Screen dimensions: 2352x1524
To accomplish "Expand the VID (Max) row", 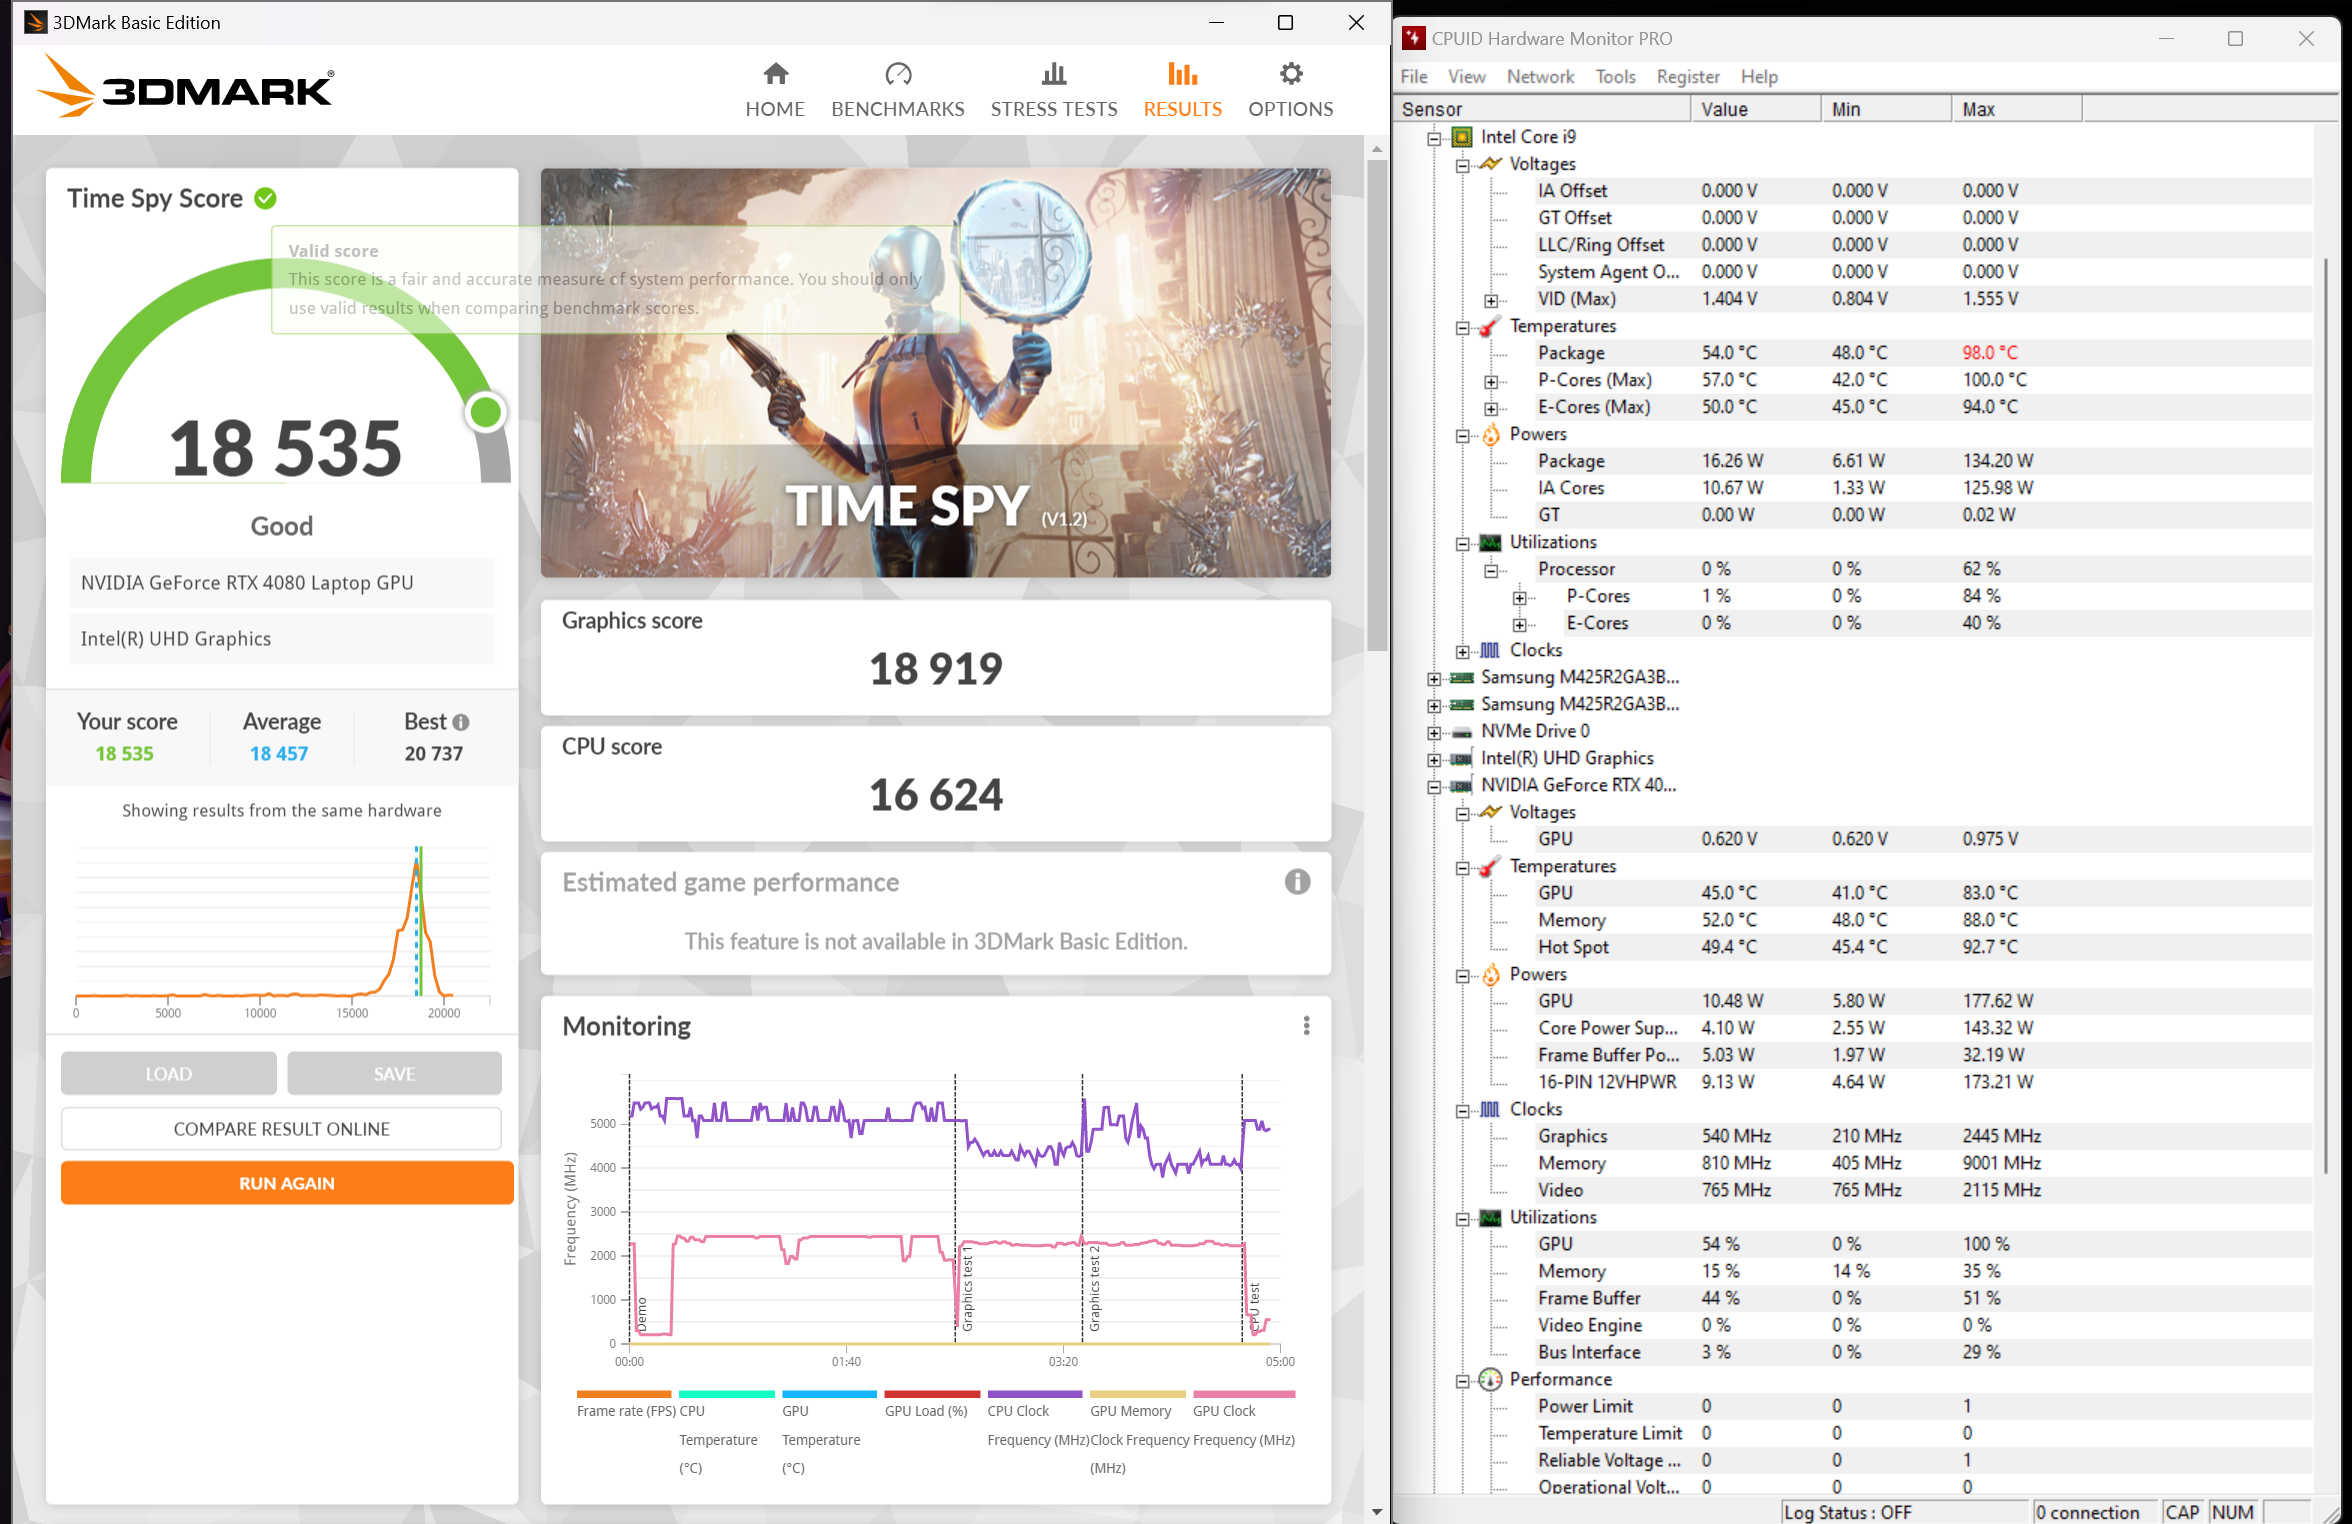I will tap(1491, 300).
